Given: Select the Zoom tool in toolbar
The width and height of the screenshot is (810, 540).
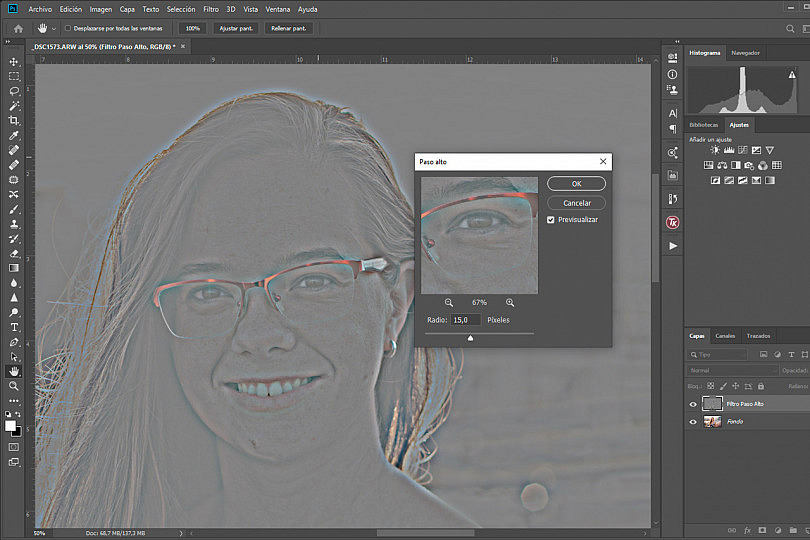Looking at the screenshot, I should click(x=14, y=386).
